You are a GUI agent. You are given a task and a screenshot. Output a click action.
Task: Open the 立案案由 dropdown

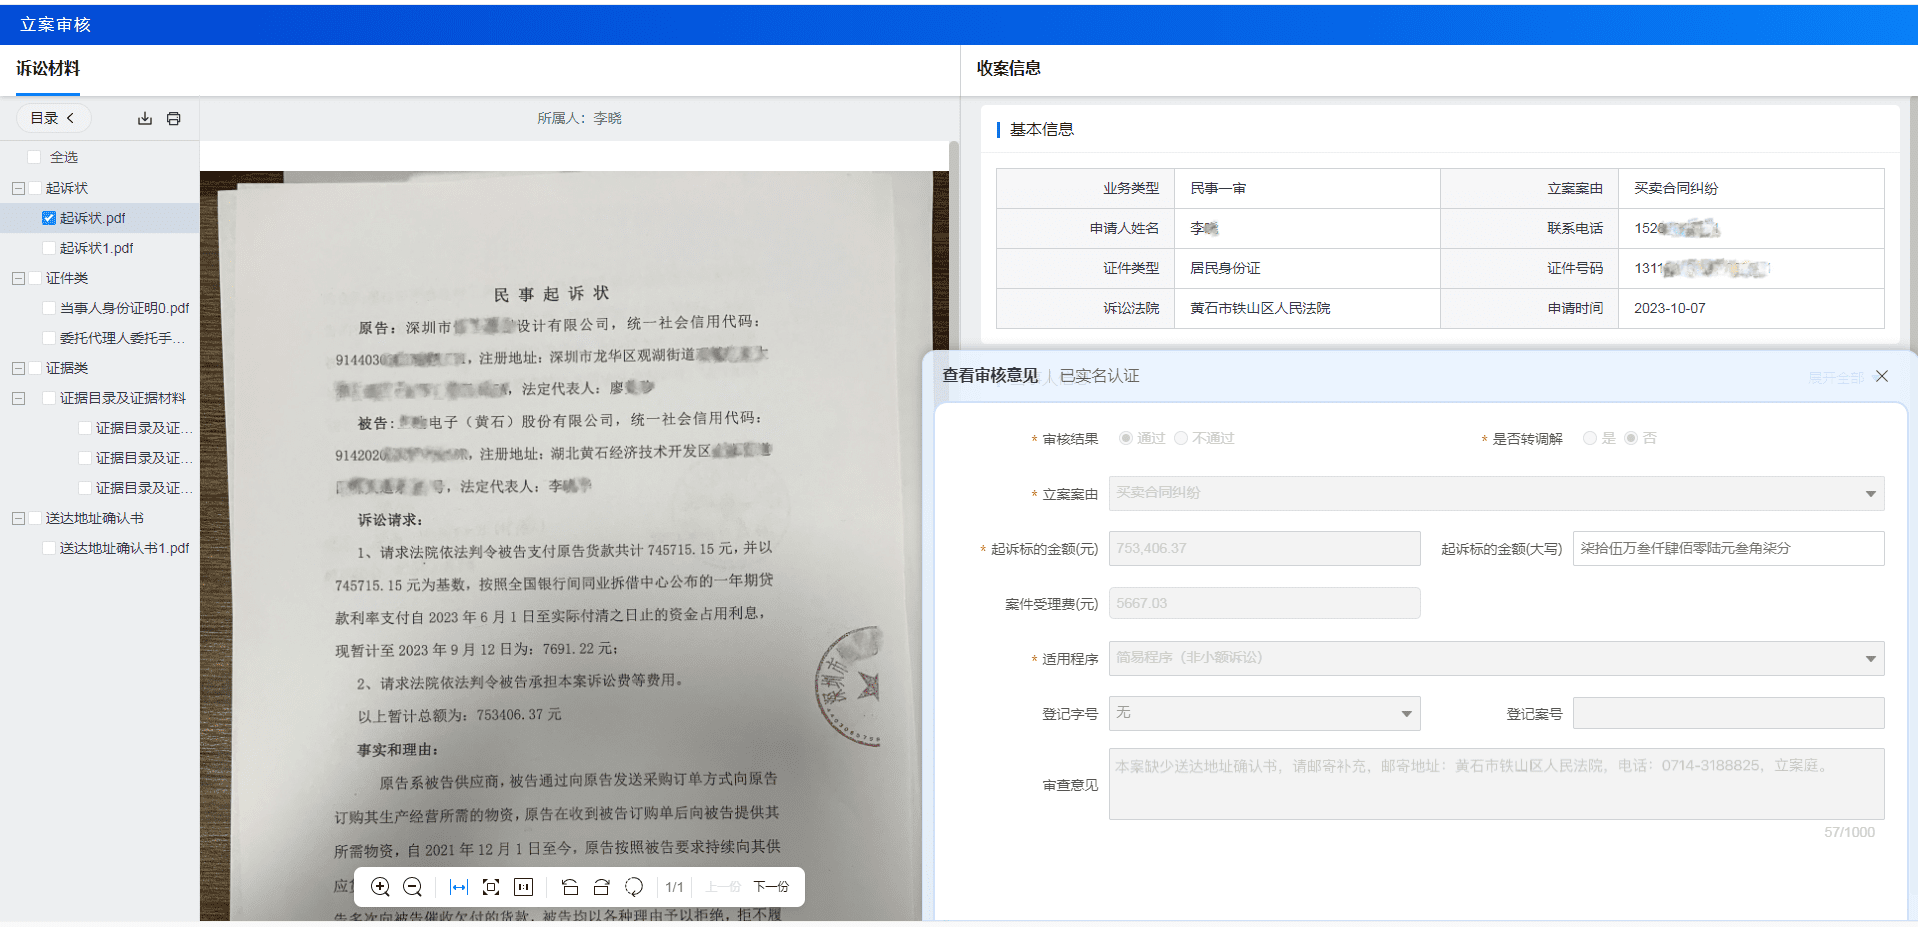click(1496, 493)
